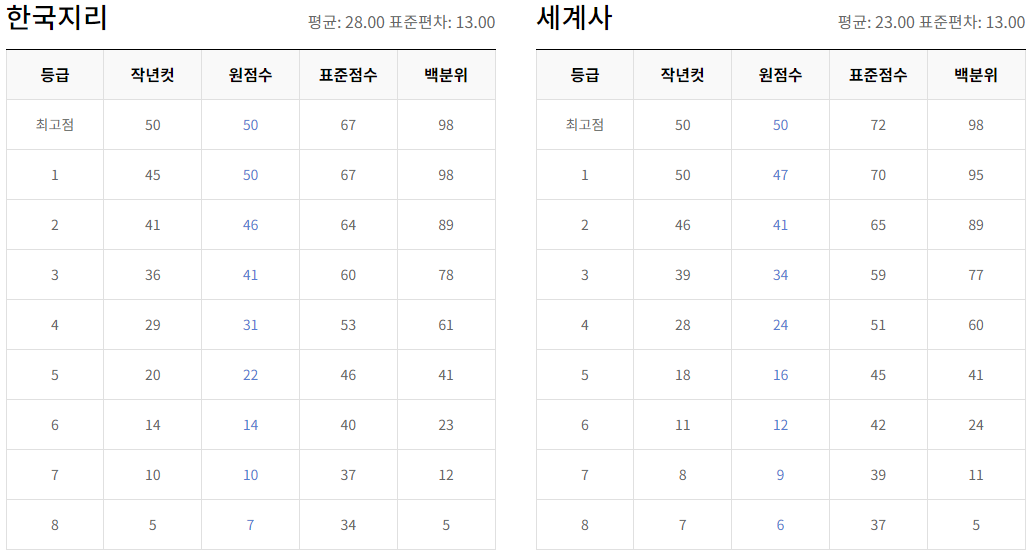Click the 한국지리 table title

point(57,17)
